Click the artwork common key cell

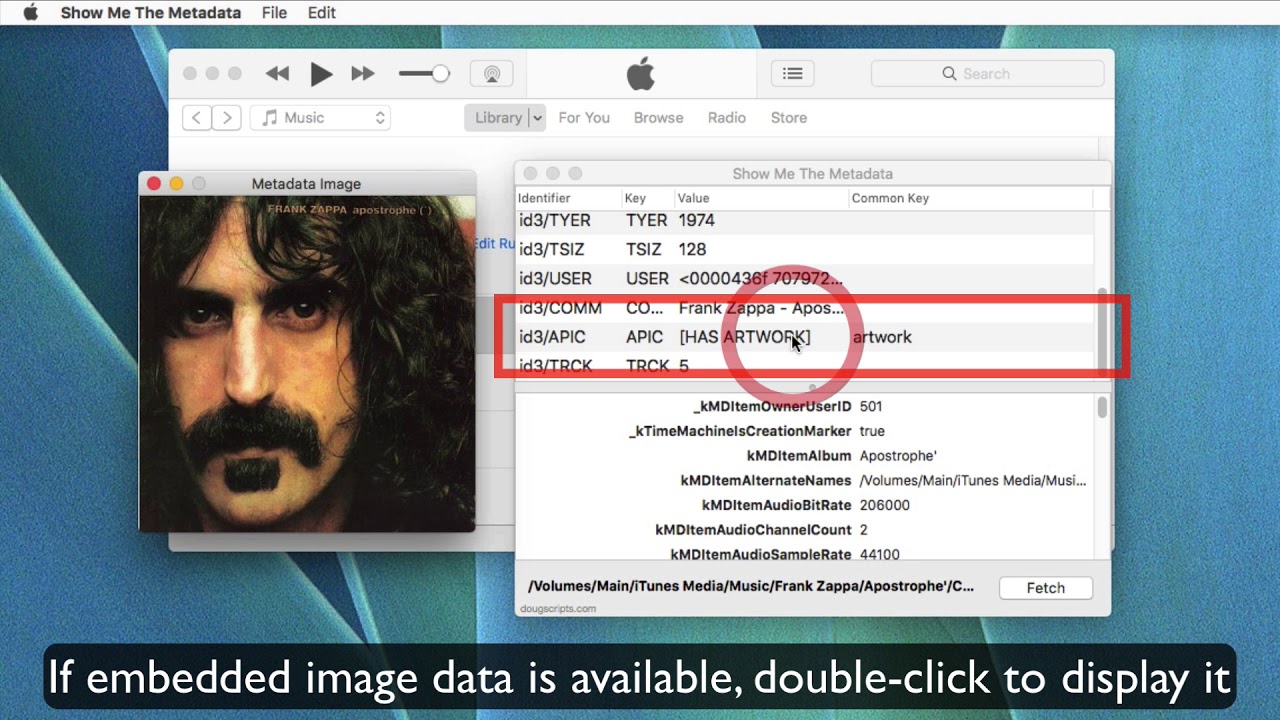pos(882,337)
